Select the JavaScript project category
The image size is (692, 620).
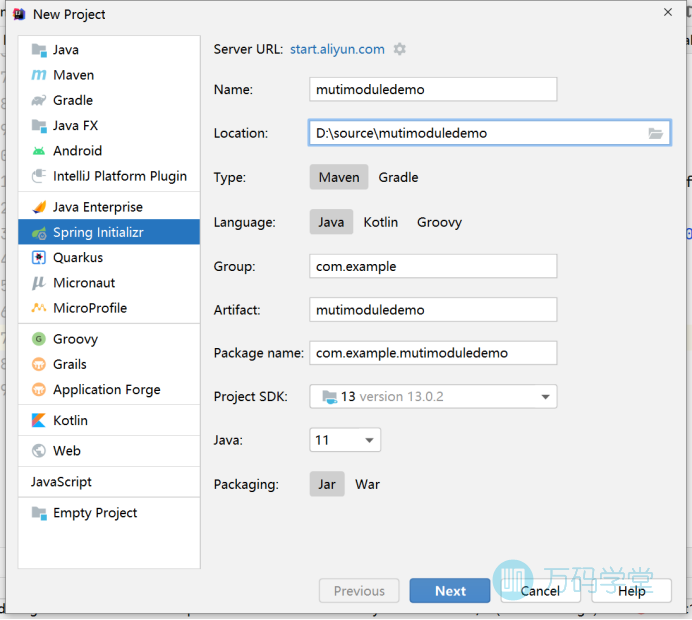(109, 482)
